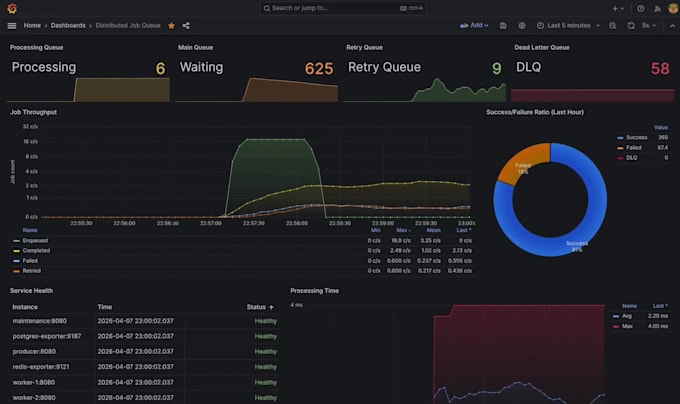Open the Job Throughput panel title

(x=33, y=112)
